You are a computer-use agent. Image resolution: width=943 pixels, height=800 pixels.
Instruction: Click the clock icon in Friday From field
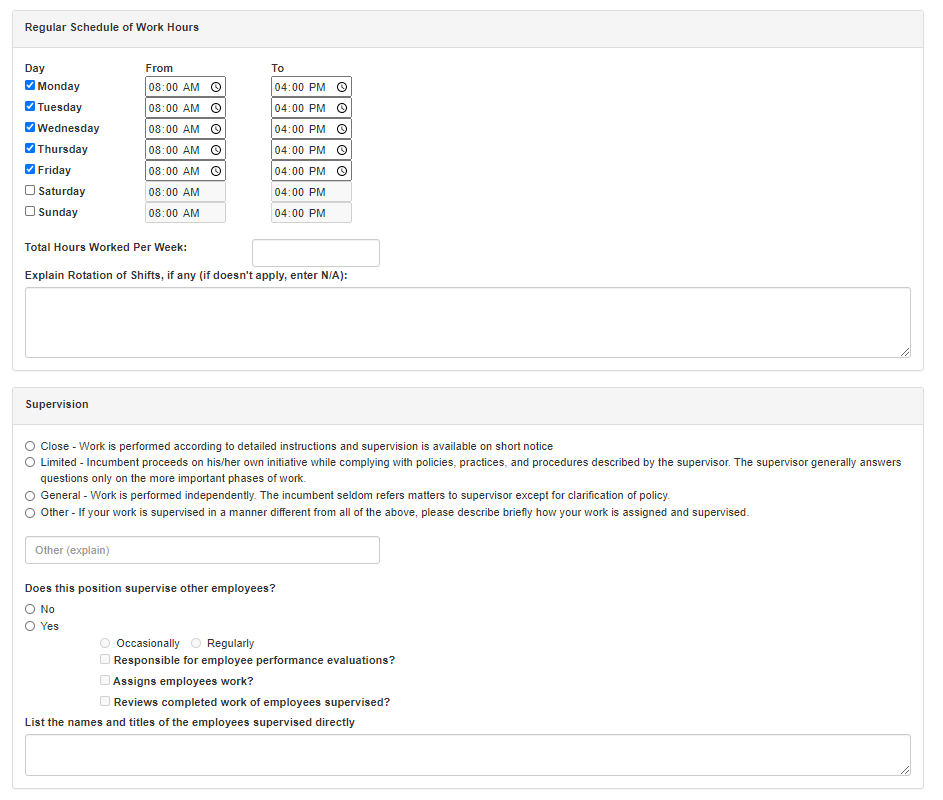(x=216, y=171)
